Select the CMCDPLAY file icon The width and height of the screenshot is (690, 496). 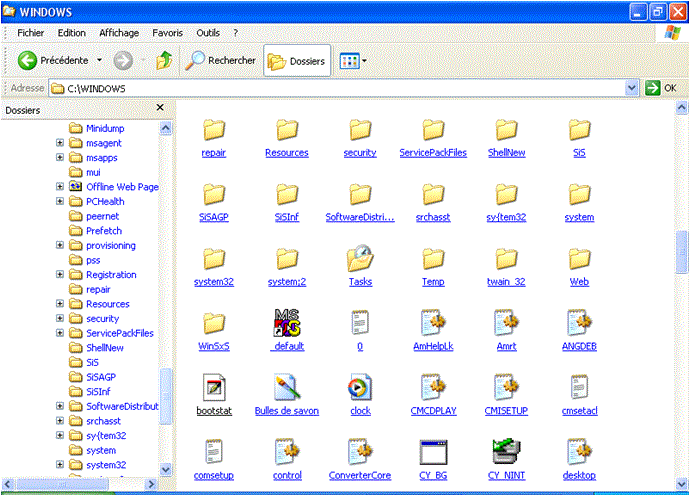pos(433,387)
